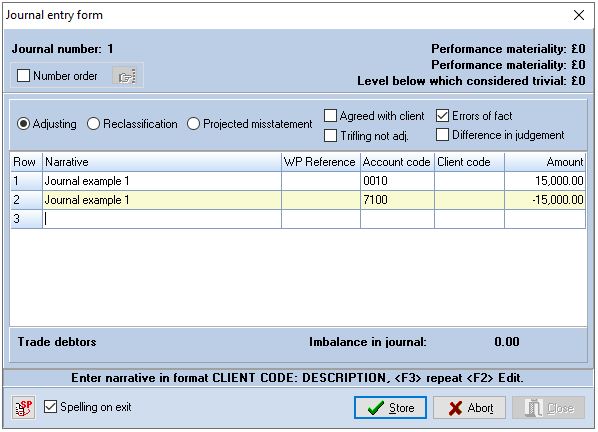Toggle the Spelling on exit checkbox
This screenshot has width=598, height=432.
click(x=50, y=407)
